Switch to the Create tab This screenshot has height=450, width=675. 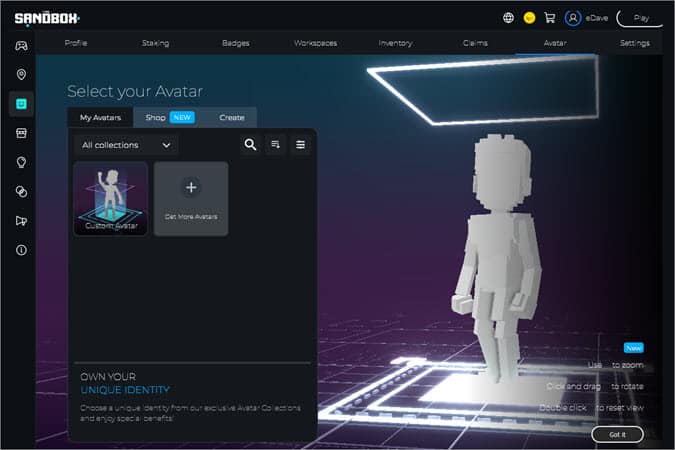(x=232, y=117)
